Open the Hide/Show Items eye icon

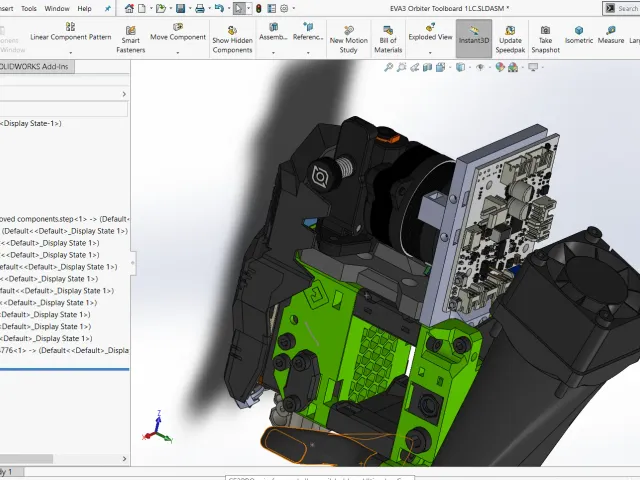tap(480, 67)
